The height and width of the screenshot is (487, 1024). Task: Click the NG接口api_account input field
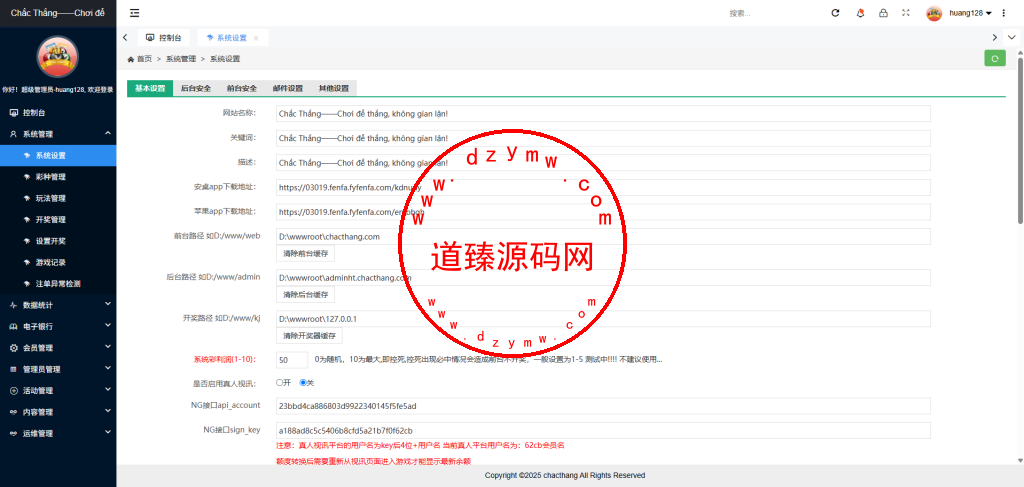click(x=603, y=406)
